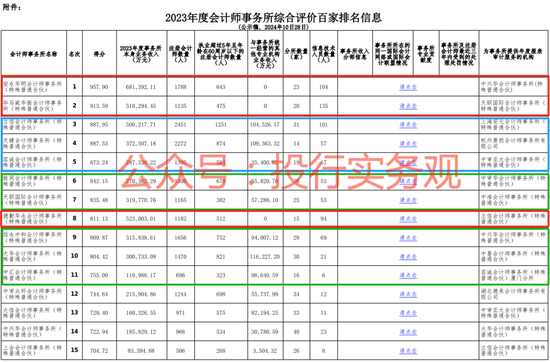
Task: Select score value 704.72
Action: pos(99,351)
